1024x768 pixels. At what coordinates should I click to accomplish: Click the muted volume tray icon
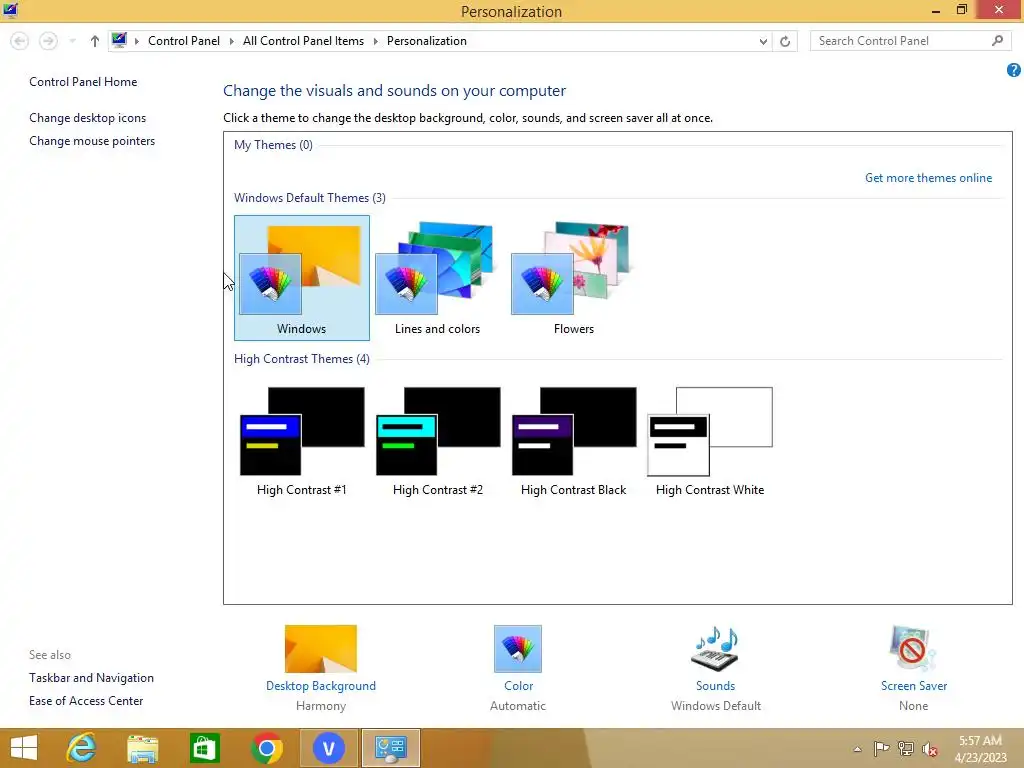[930, 749]
